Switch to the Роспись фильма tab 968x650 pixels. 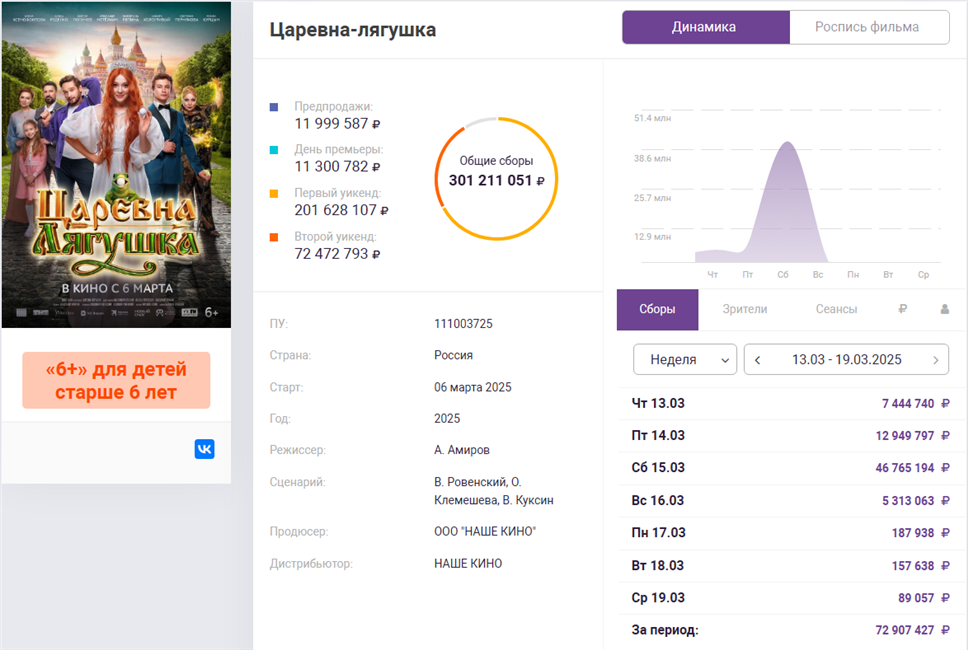869,27
